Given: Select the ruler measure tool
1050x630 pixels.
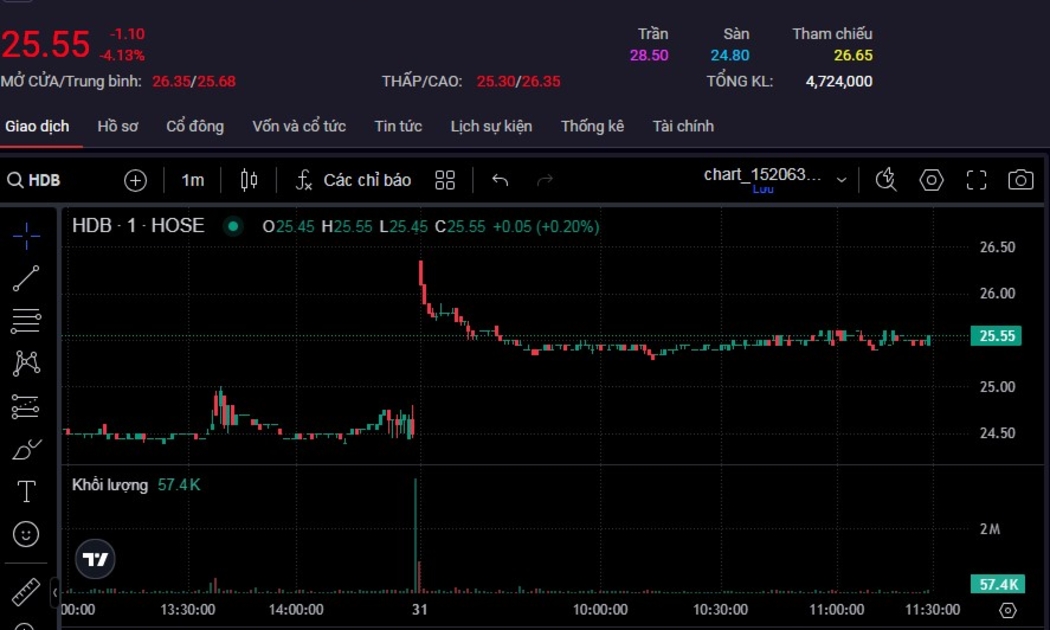Looking at the screenshot, I should click(26, 592).
